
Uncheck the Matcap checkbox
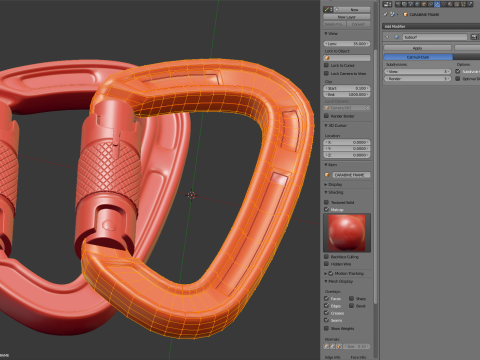coord(326,209)
